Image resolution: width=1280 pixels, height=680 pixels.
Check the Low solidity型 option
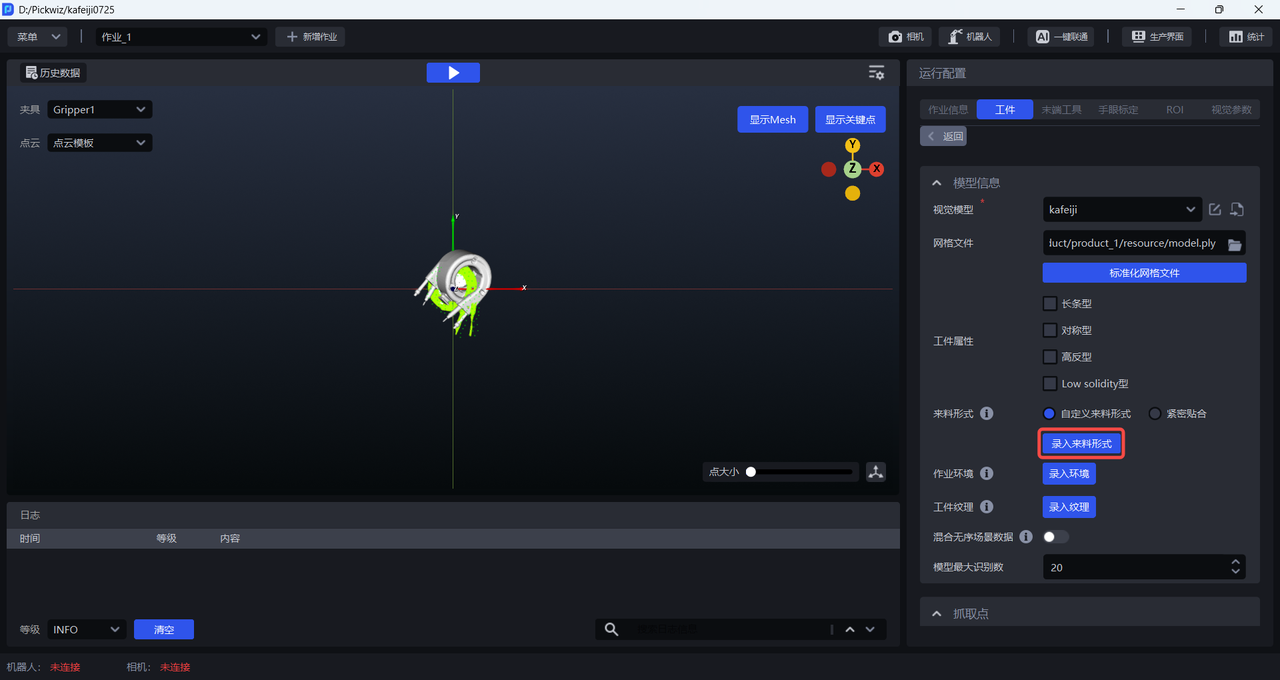1050,384
